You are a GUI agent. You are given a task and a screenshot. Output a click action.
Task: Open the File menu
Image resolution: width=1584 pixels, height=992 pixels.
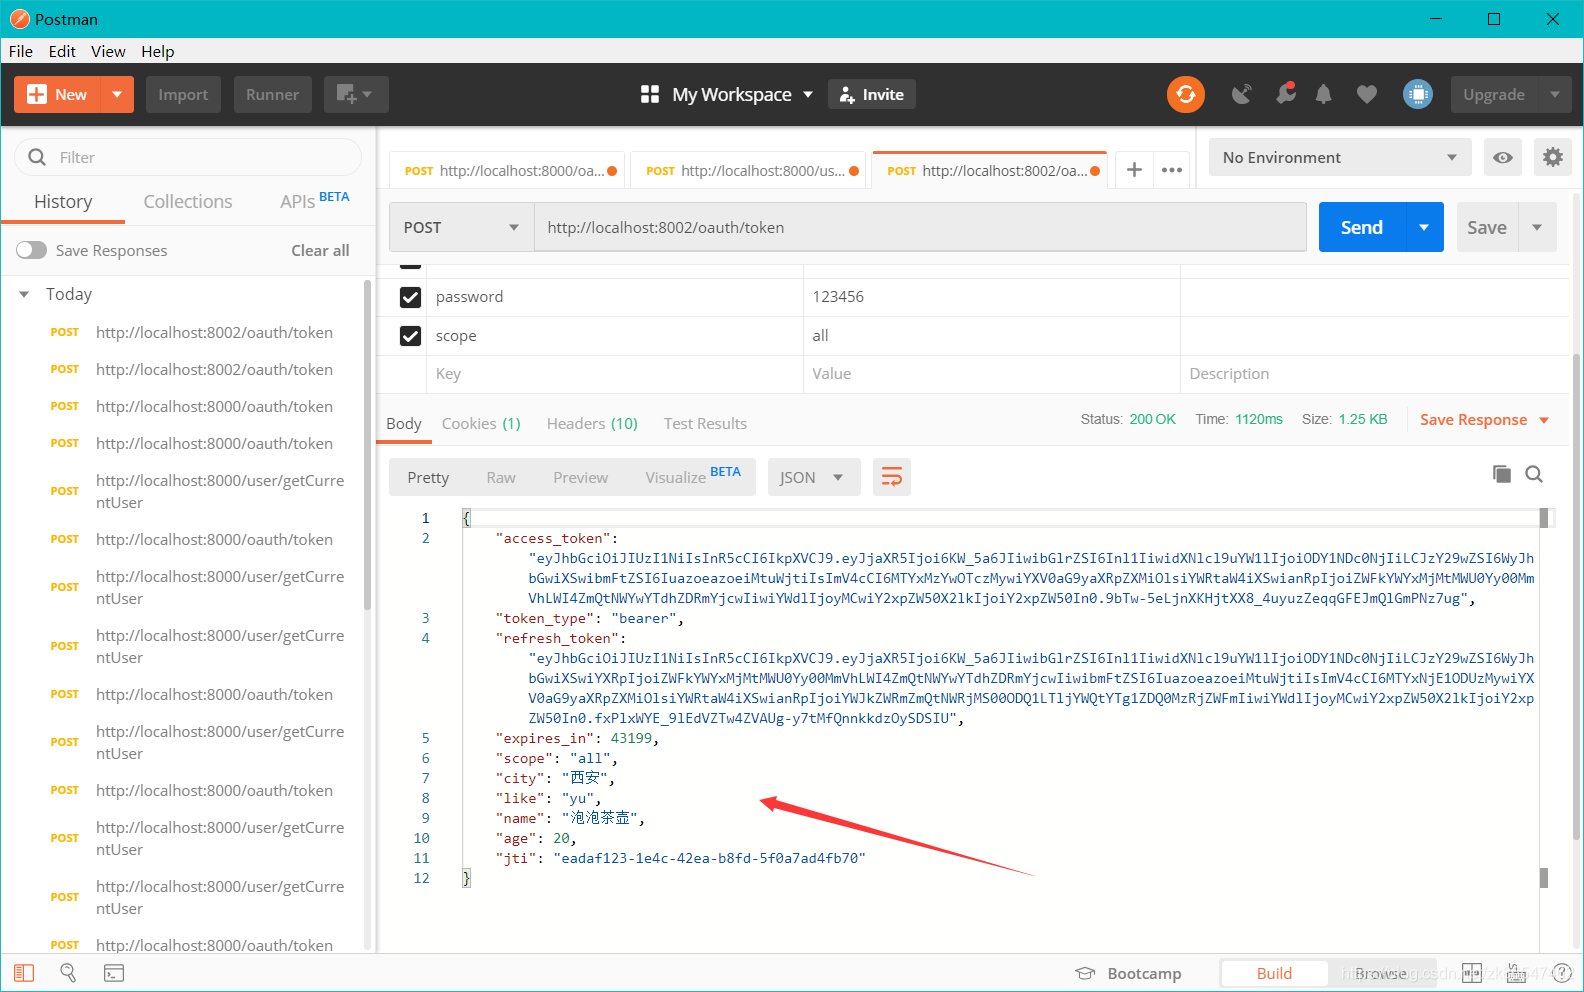point(21,51)
